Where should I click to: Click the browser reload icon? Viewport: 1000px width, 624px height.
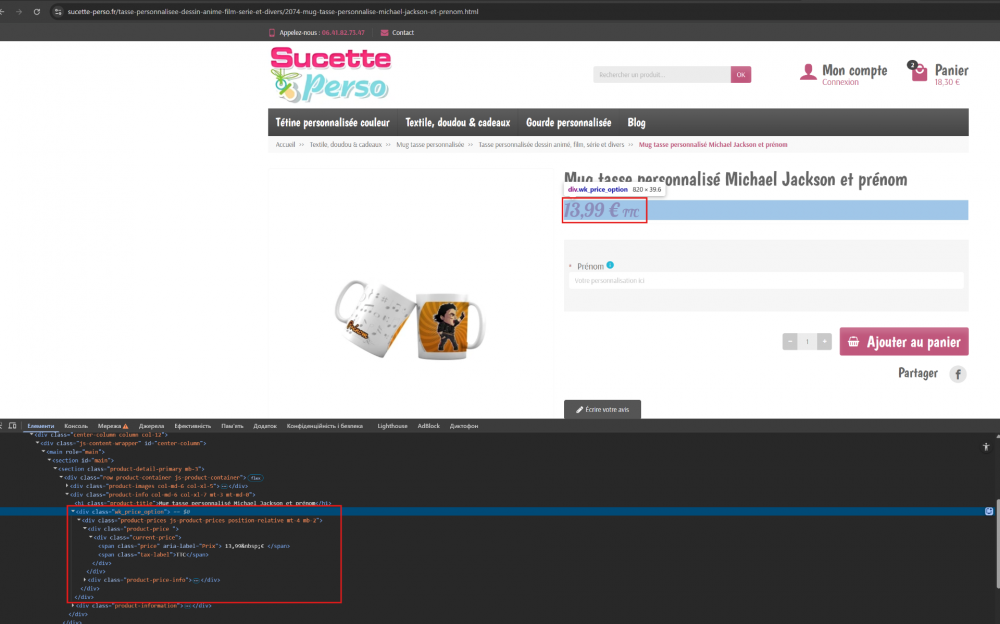pyautogui.click(x=37, y=11)
